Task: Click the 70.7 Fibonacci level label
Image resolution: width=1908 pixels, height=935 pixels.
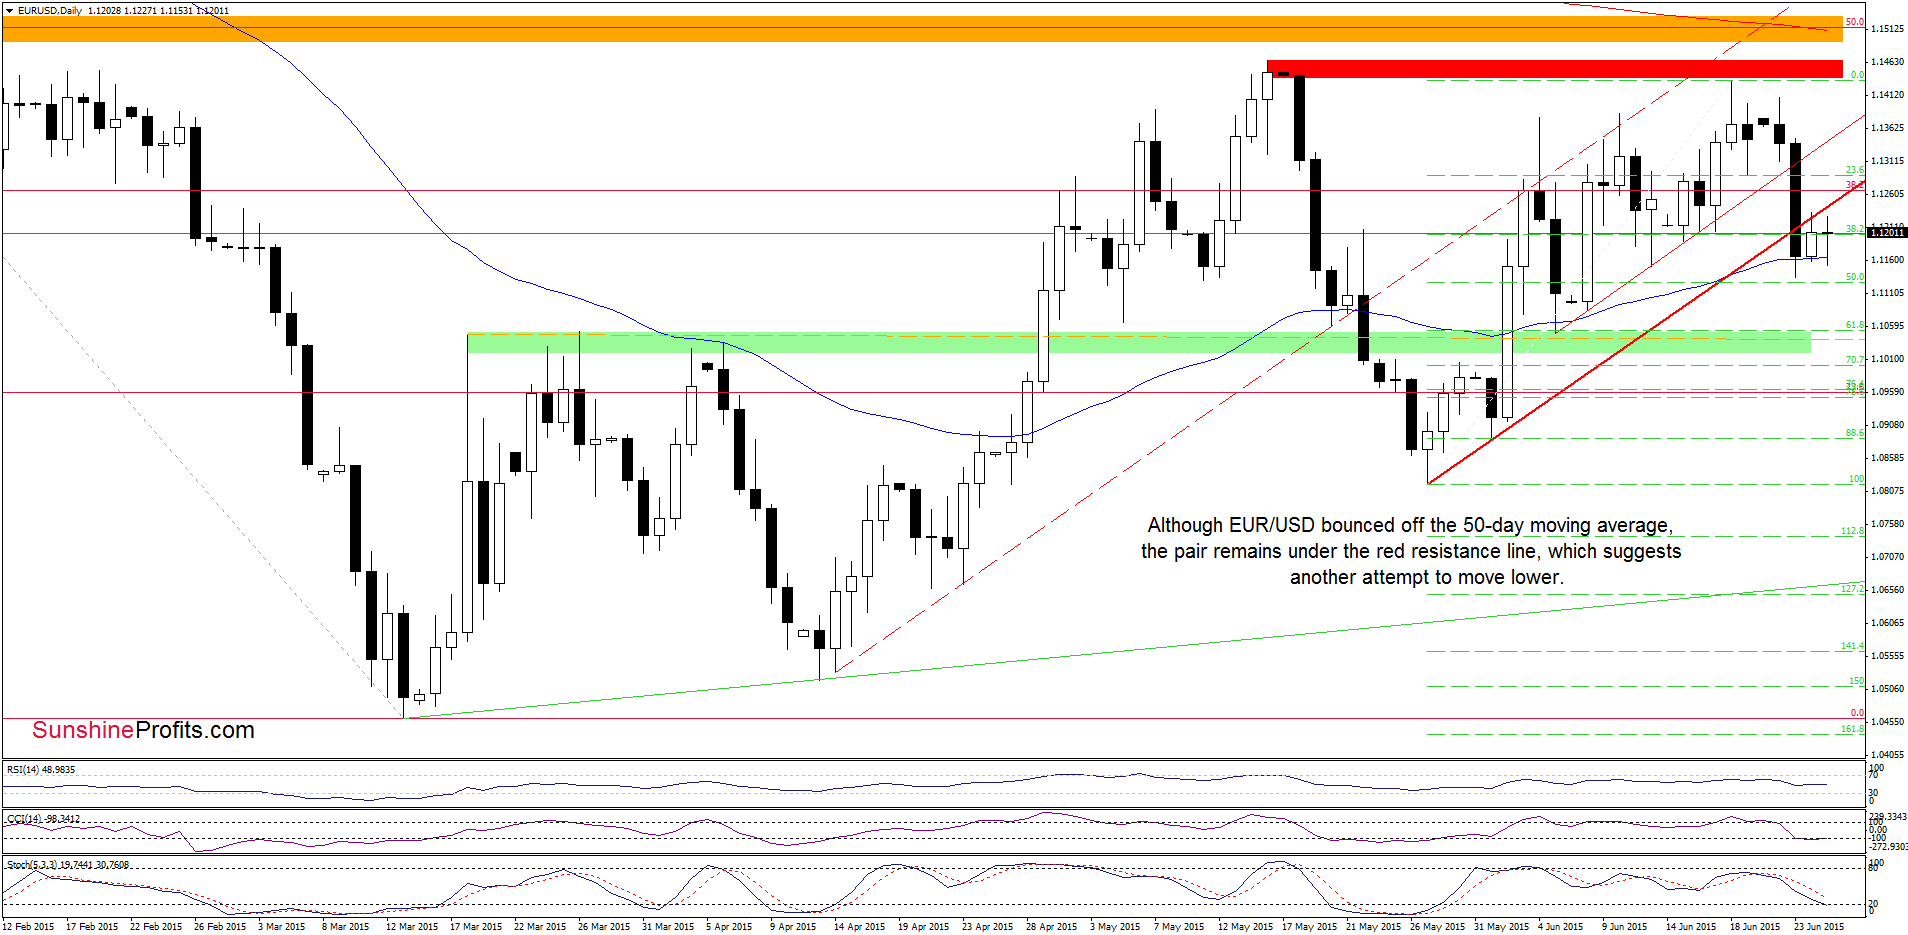Action: point(1855,360)
